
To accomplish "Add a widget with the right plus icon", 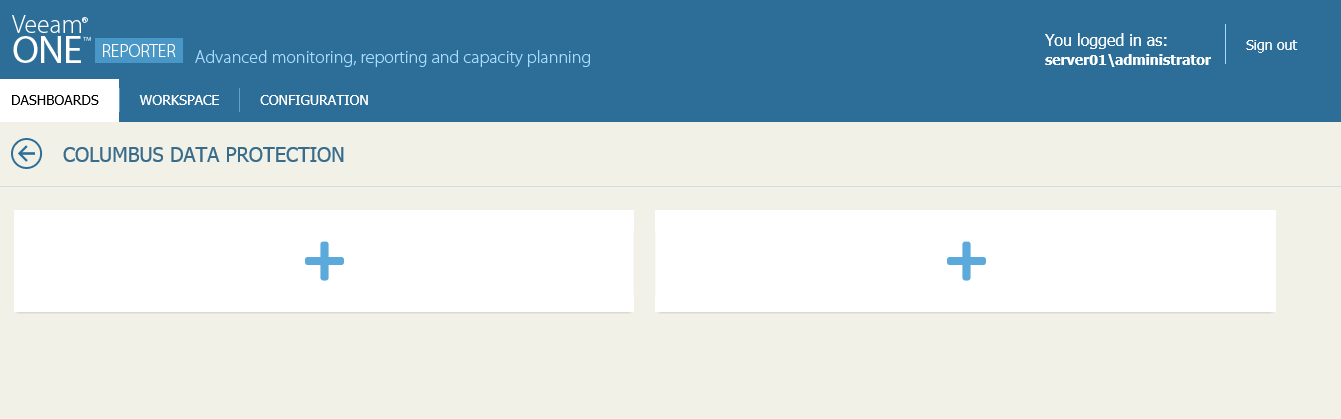I will (x=966, y=261).
